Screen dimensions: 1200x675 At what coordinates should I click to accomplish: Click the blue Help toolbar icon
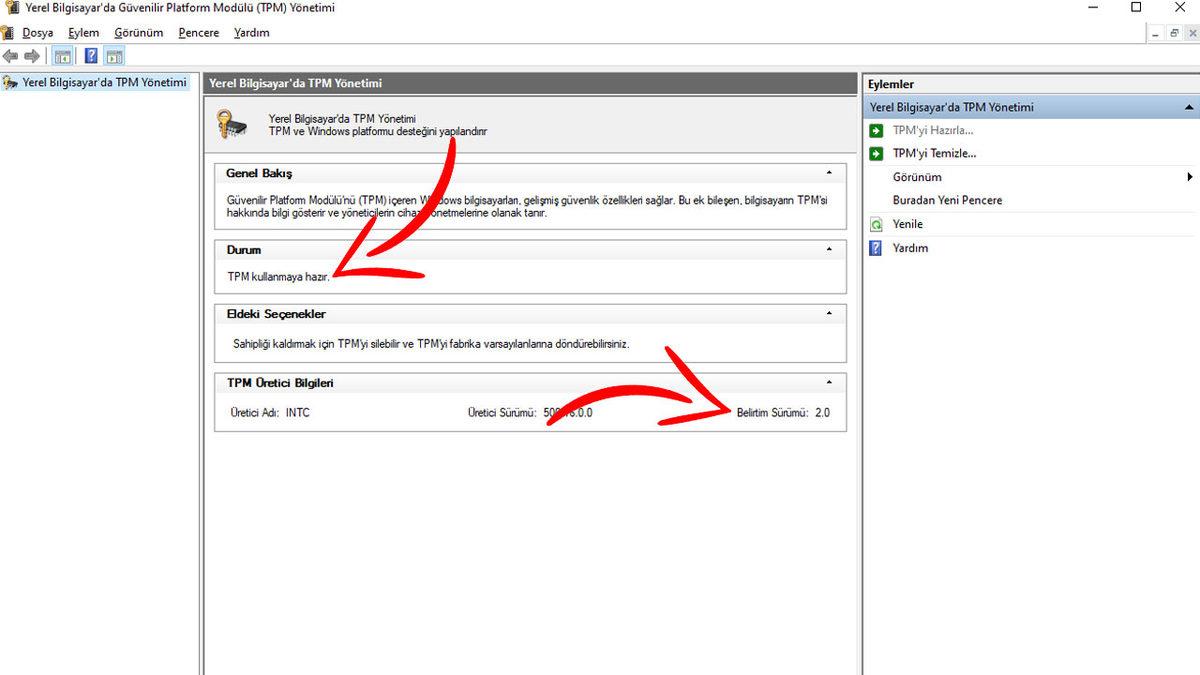91,56
